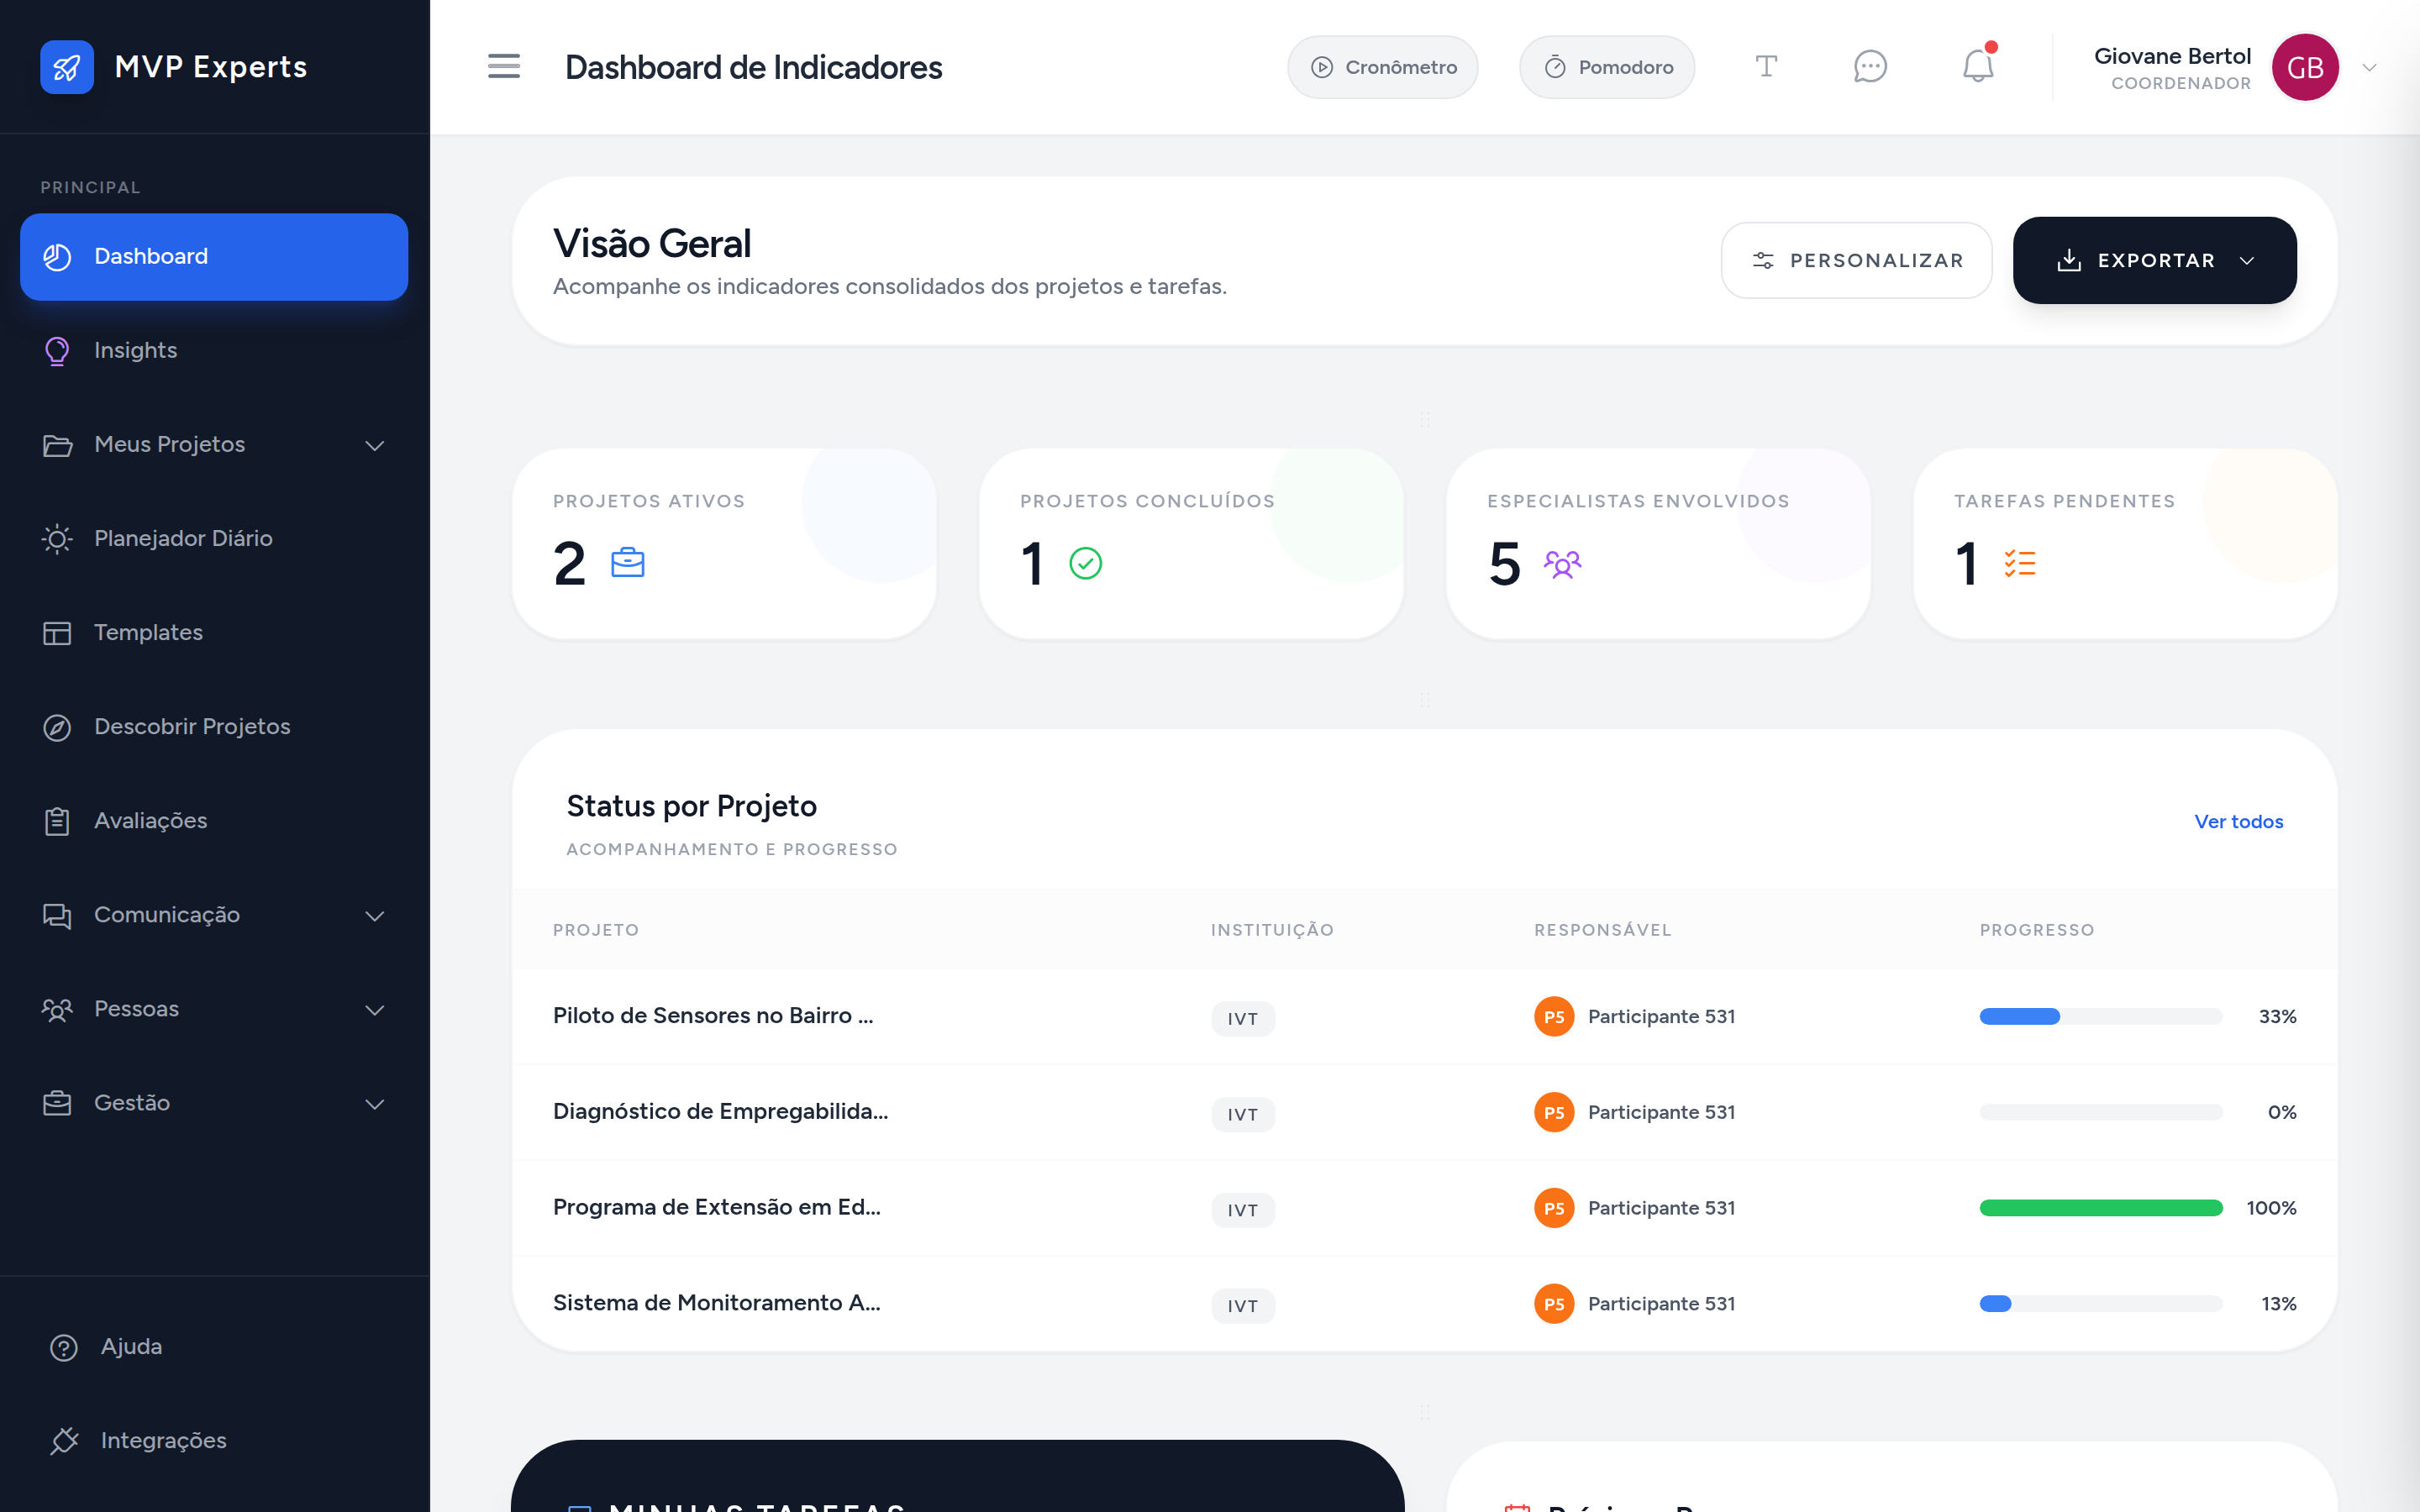
Task: Click the Planejador Diário sun icon
Action: (57, 539)
